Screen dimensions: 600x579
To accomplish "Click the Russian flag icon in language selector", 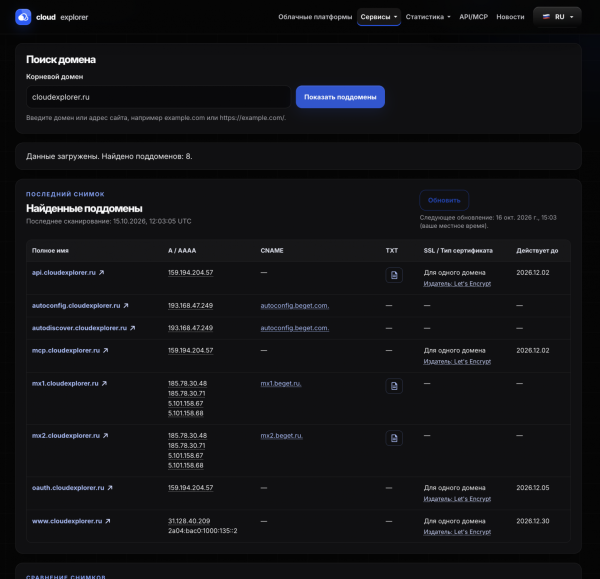I will pos(546,16).
